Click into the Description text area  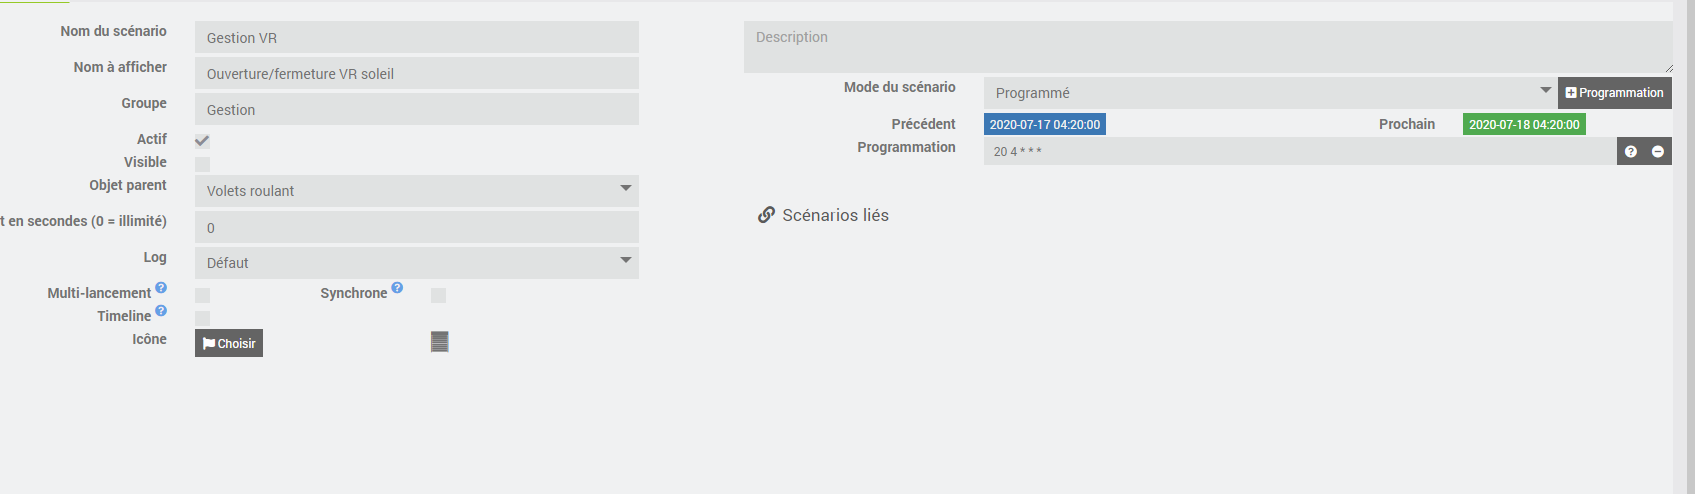[x=1207, y=47]
